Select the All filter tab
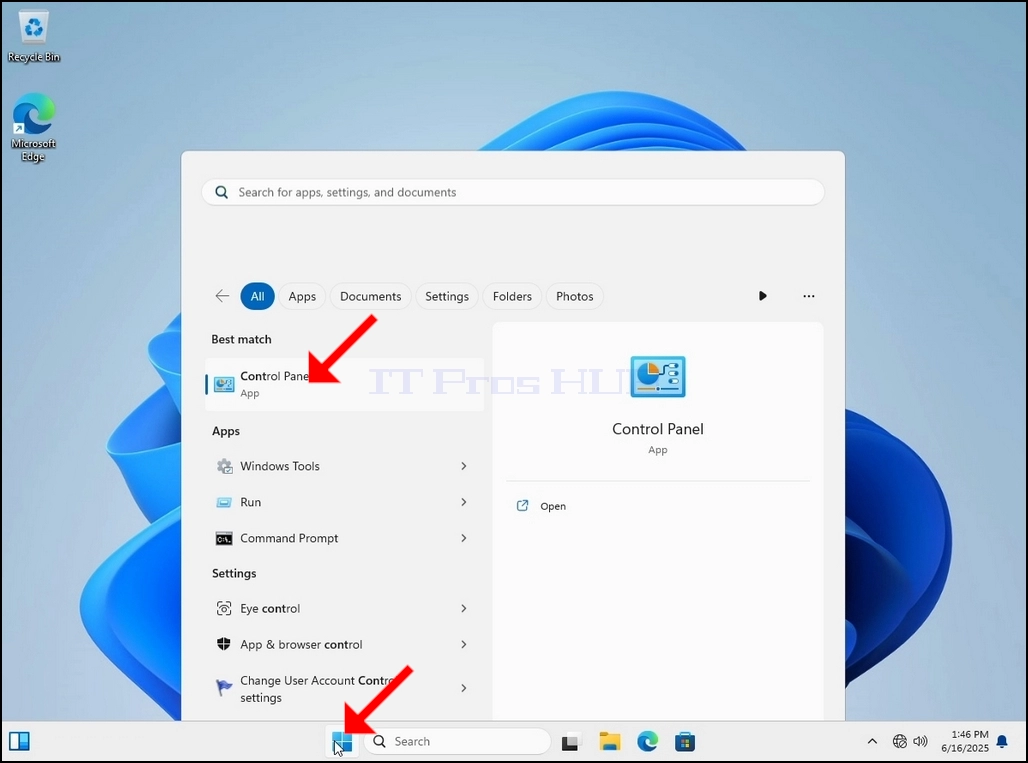1028x763 pixels. pyautogui.click(x=257, y=296)
